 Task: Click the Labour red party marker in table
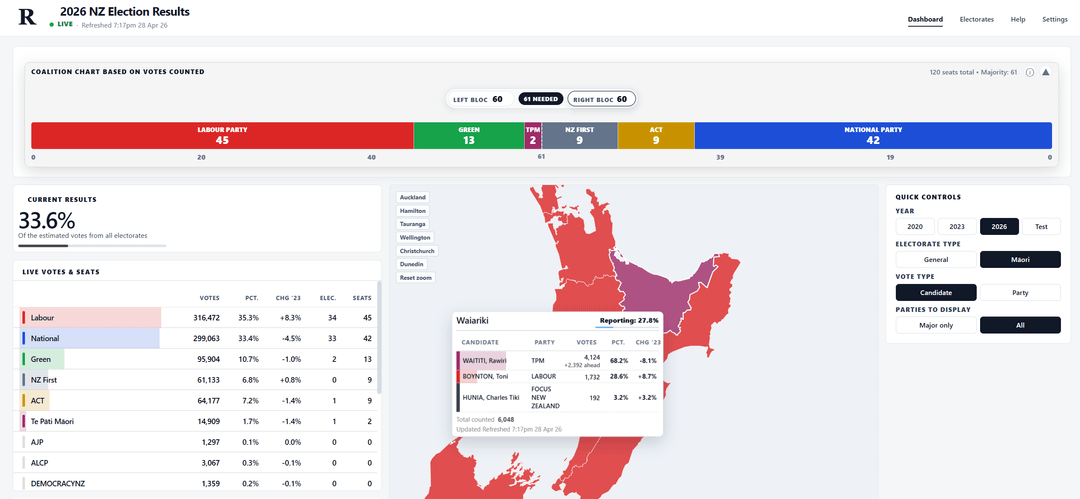pyautogui.click(x=23, y=317)
